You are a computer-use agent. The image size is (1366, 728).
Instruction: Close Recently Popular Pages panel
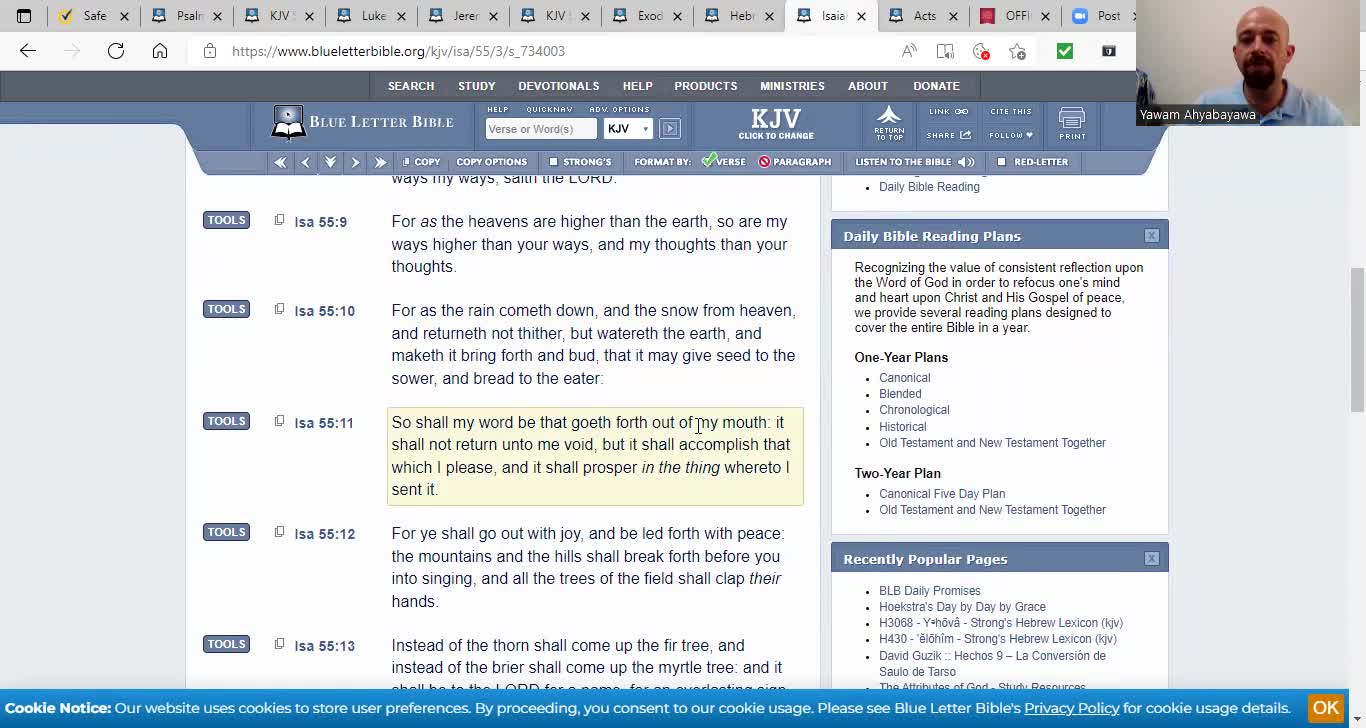click(1152, 559)
